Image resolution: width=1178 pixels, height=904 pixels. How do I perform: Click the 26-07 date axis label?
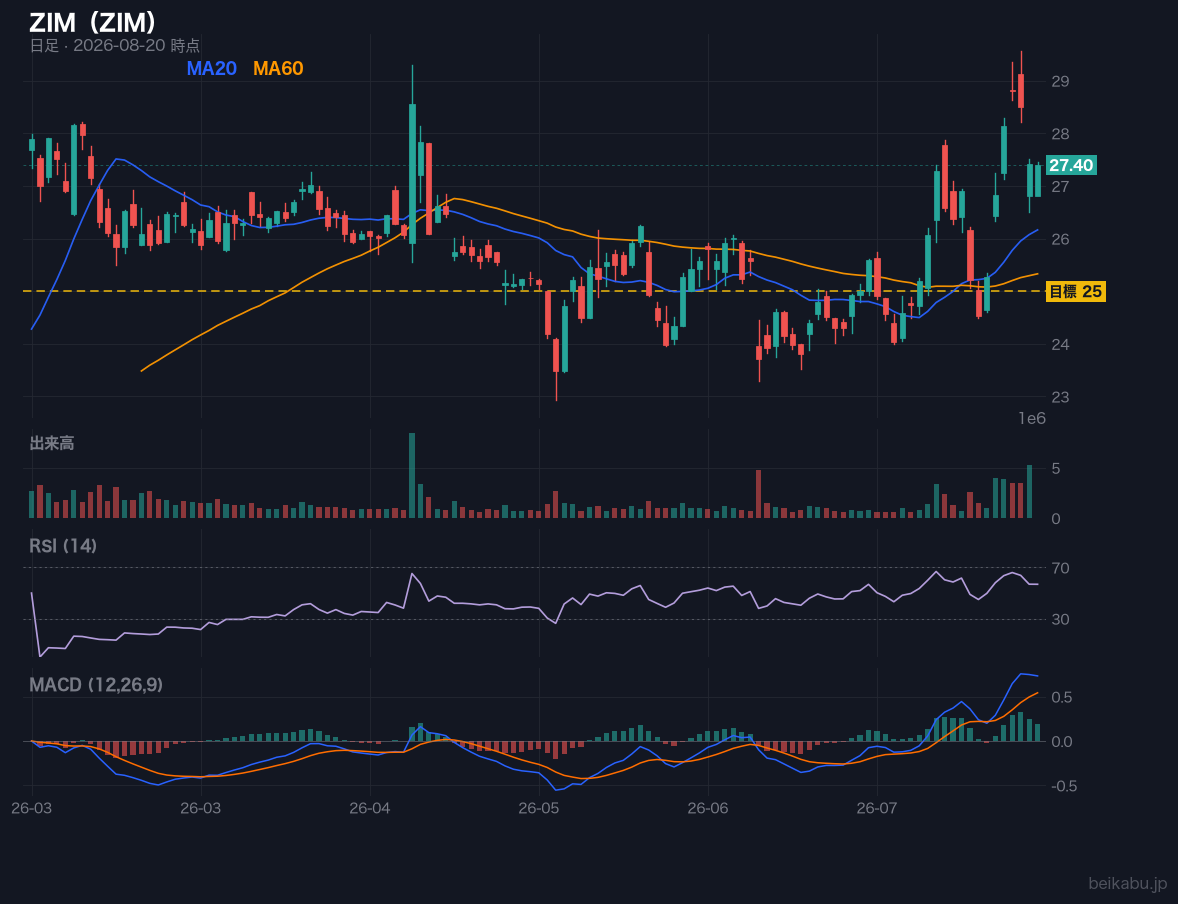[877, 809]
